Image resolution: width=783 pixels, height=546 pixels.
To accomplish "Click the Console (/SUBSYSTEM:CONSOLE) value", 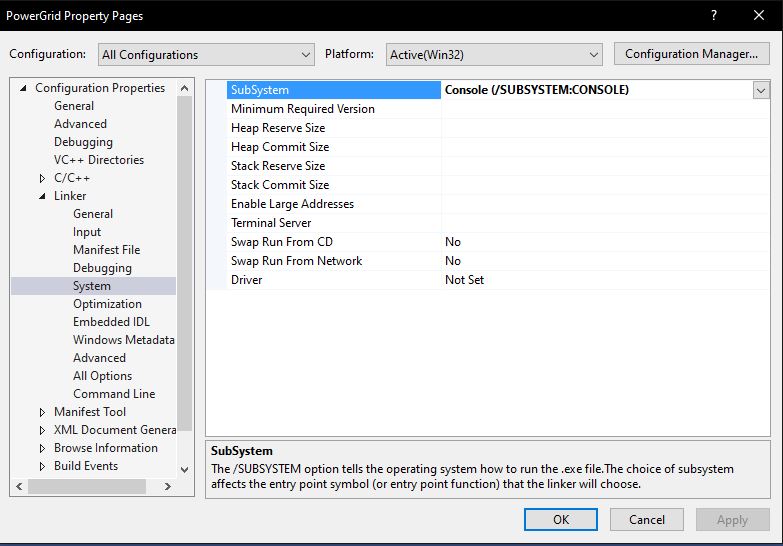I will tap(537, 90).
